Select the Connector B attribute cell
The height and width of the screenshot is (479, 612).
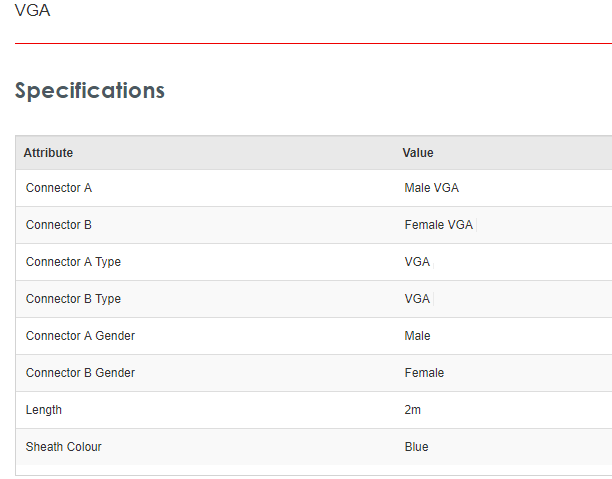point(59,225)
